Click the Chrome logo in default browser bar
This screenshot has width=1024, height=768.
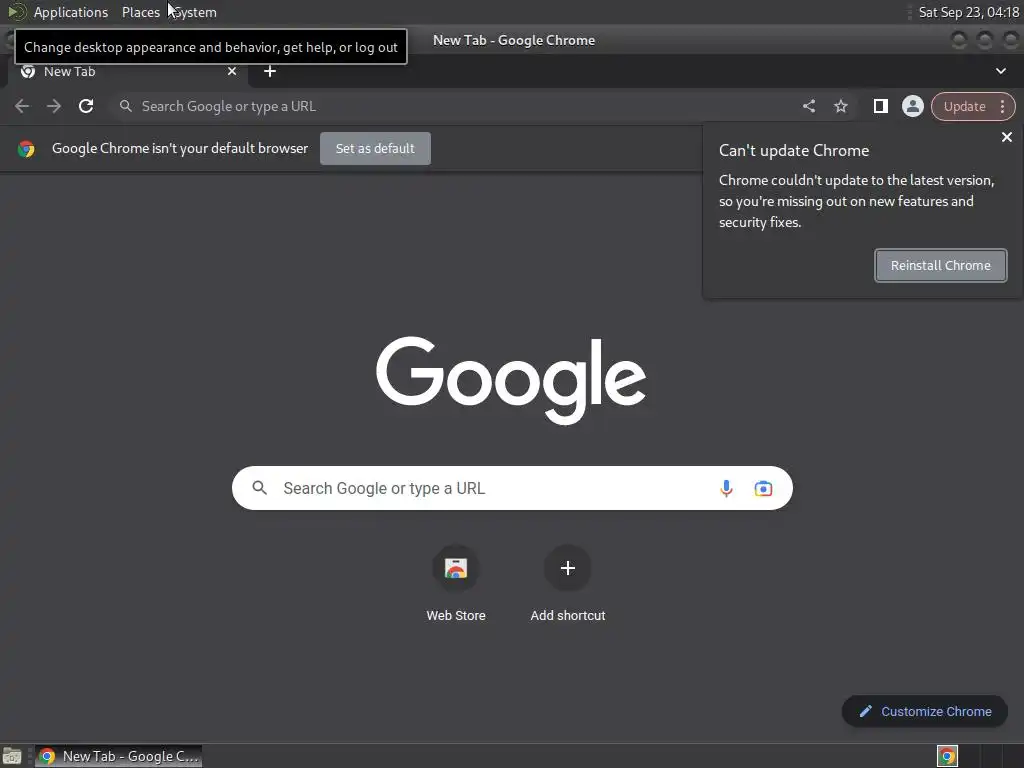pos(26,149)
